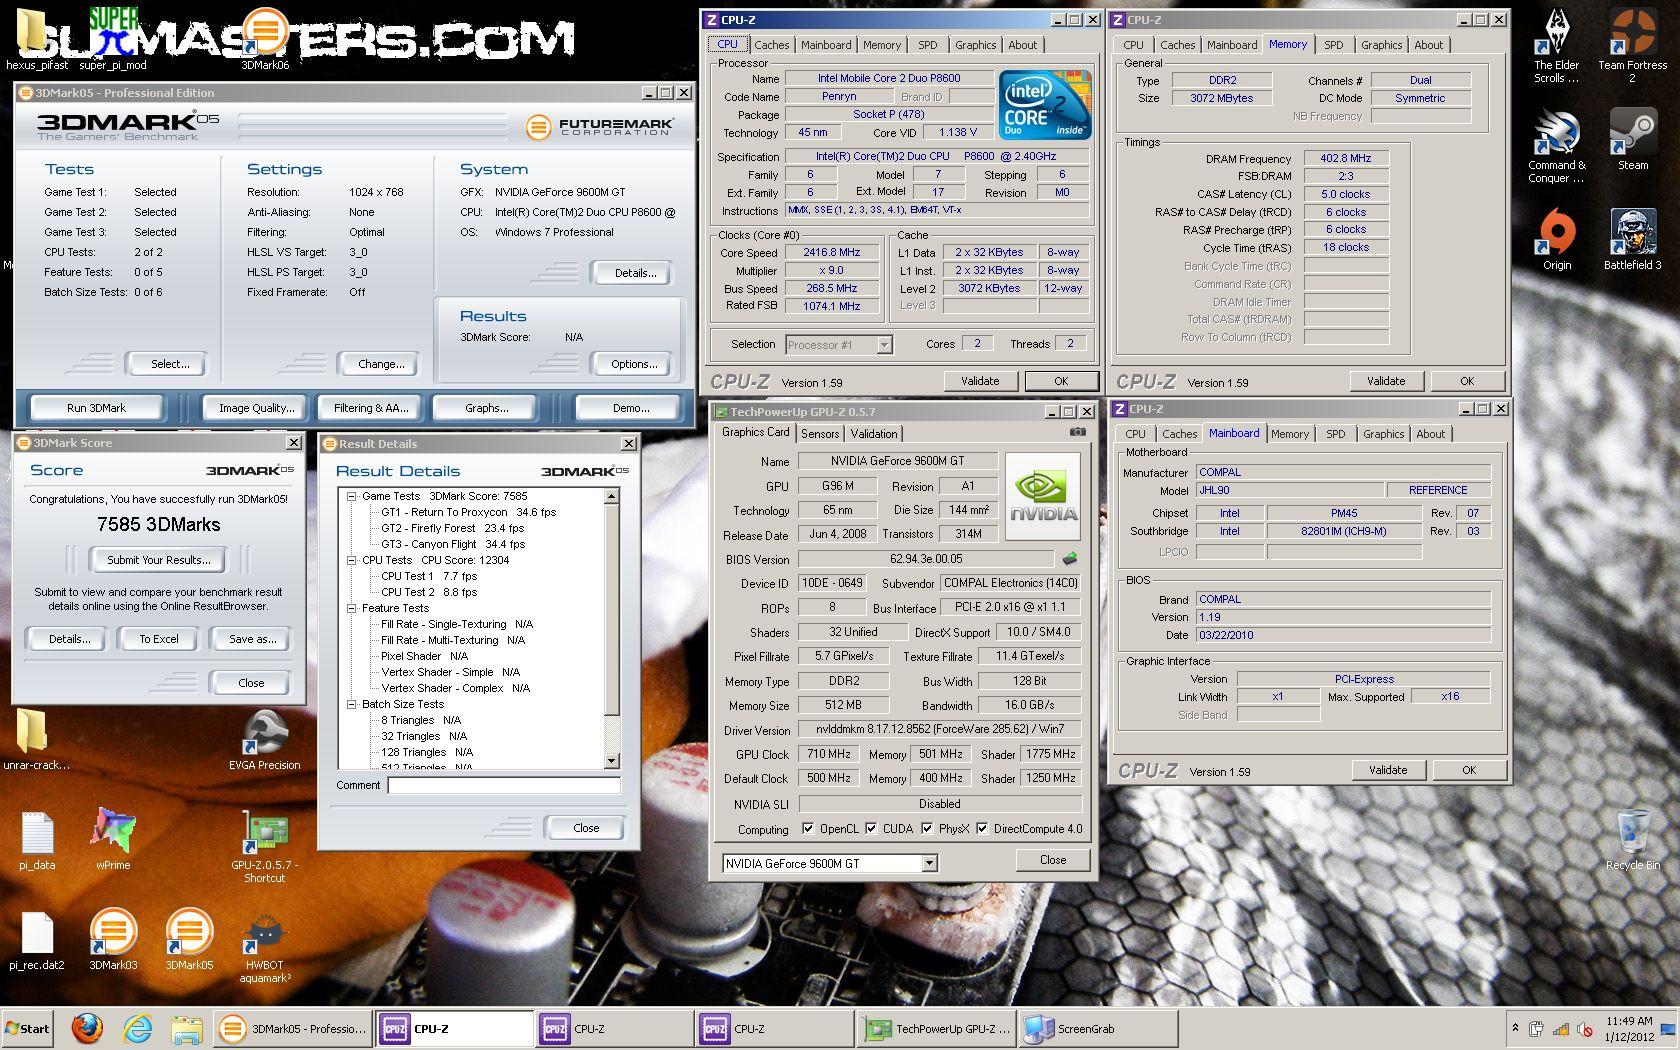
Task: Click To Excel button
Action: point(159,639)
